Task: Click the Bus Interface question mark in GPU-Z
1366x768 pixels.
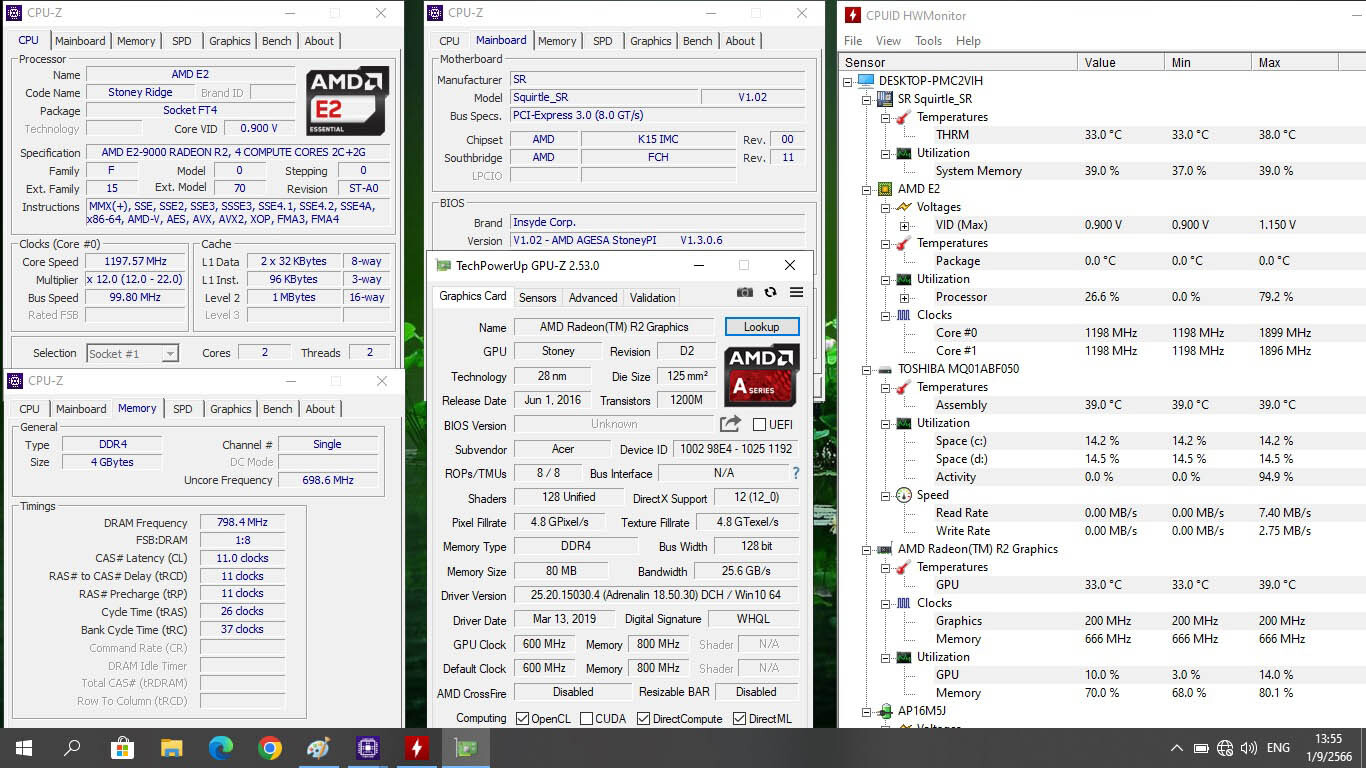Action: point(796,473)
